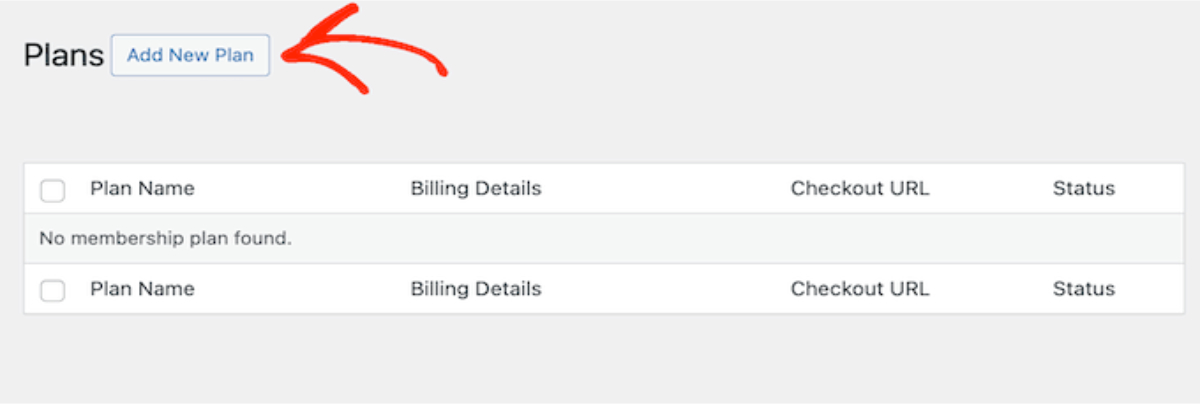This screenshot has width=1200, height=404.
Task: Click the Add New Plan button
Action: point(190,56)
